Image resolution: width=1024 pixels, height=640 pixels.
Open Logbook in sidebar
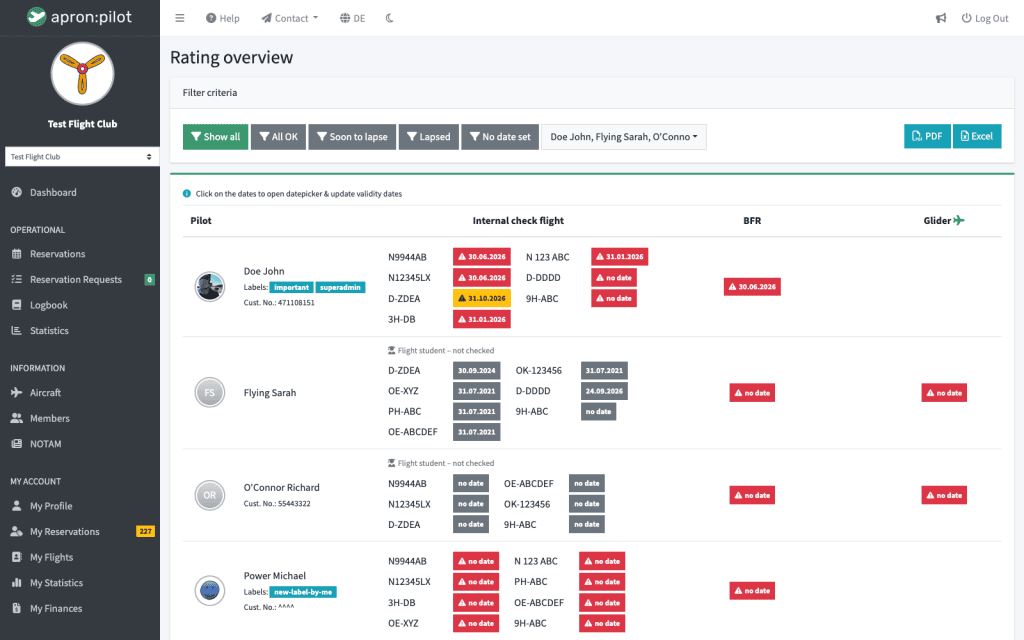click(x=48, y=305)
